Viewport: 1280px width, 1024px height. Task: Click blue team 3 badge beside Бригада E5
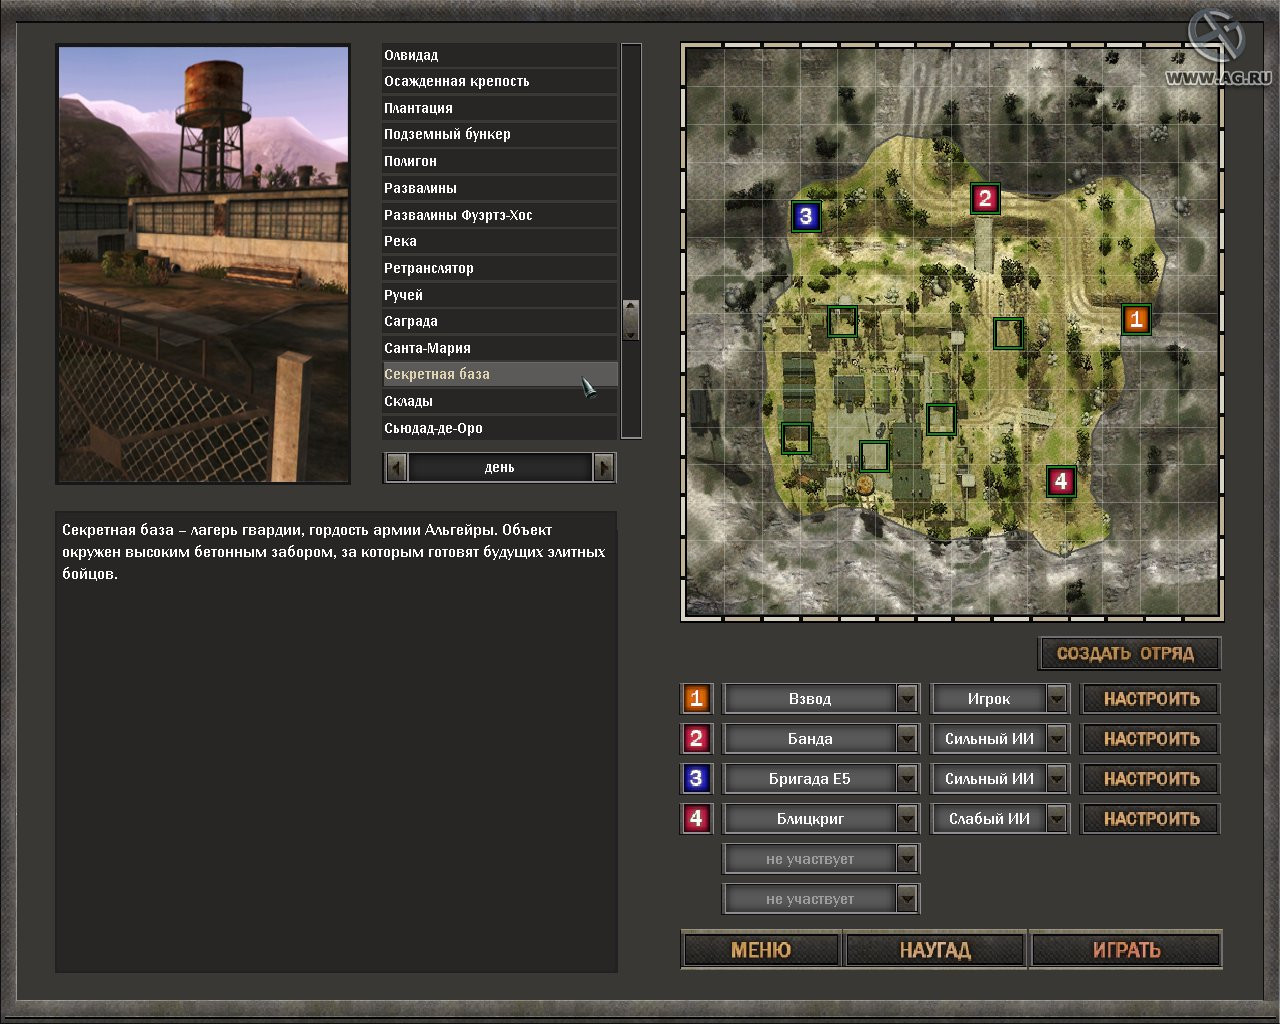point(696,778)
